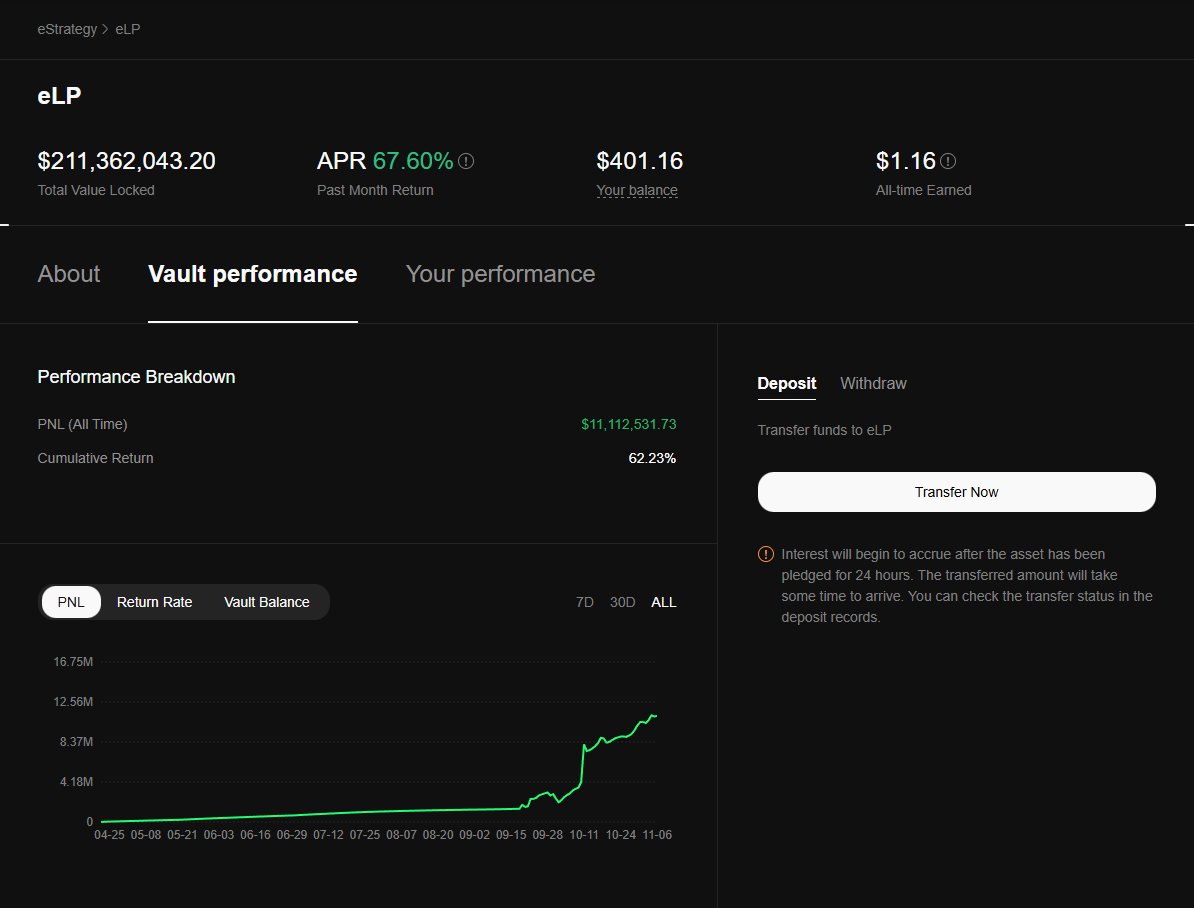Click the eLP breadcrumb item
Viewport: 1194px width, 908px height.
pos(127,29)
